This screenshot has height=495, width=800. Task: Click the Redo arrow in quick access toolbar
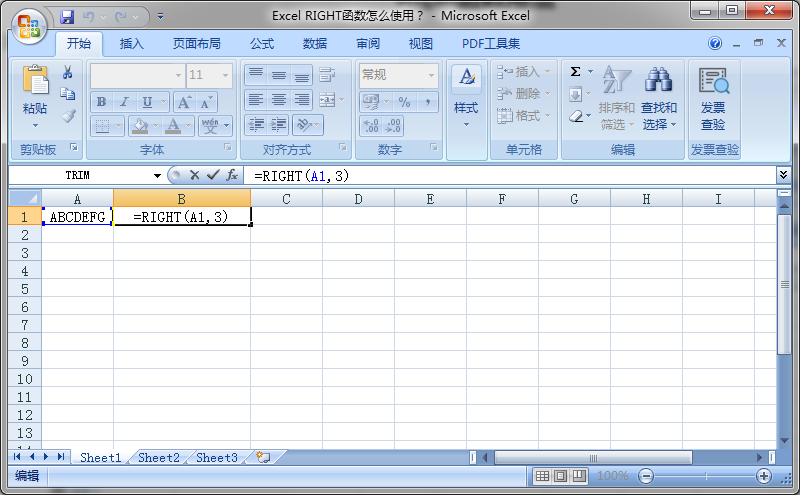tap(121, 17)
